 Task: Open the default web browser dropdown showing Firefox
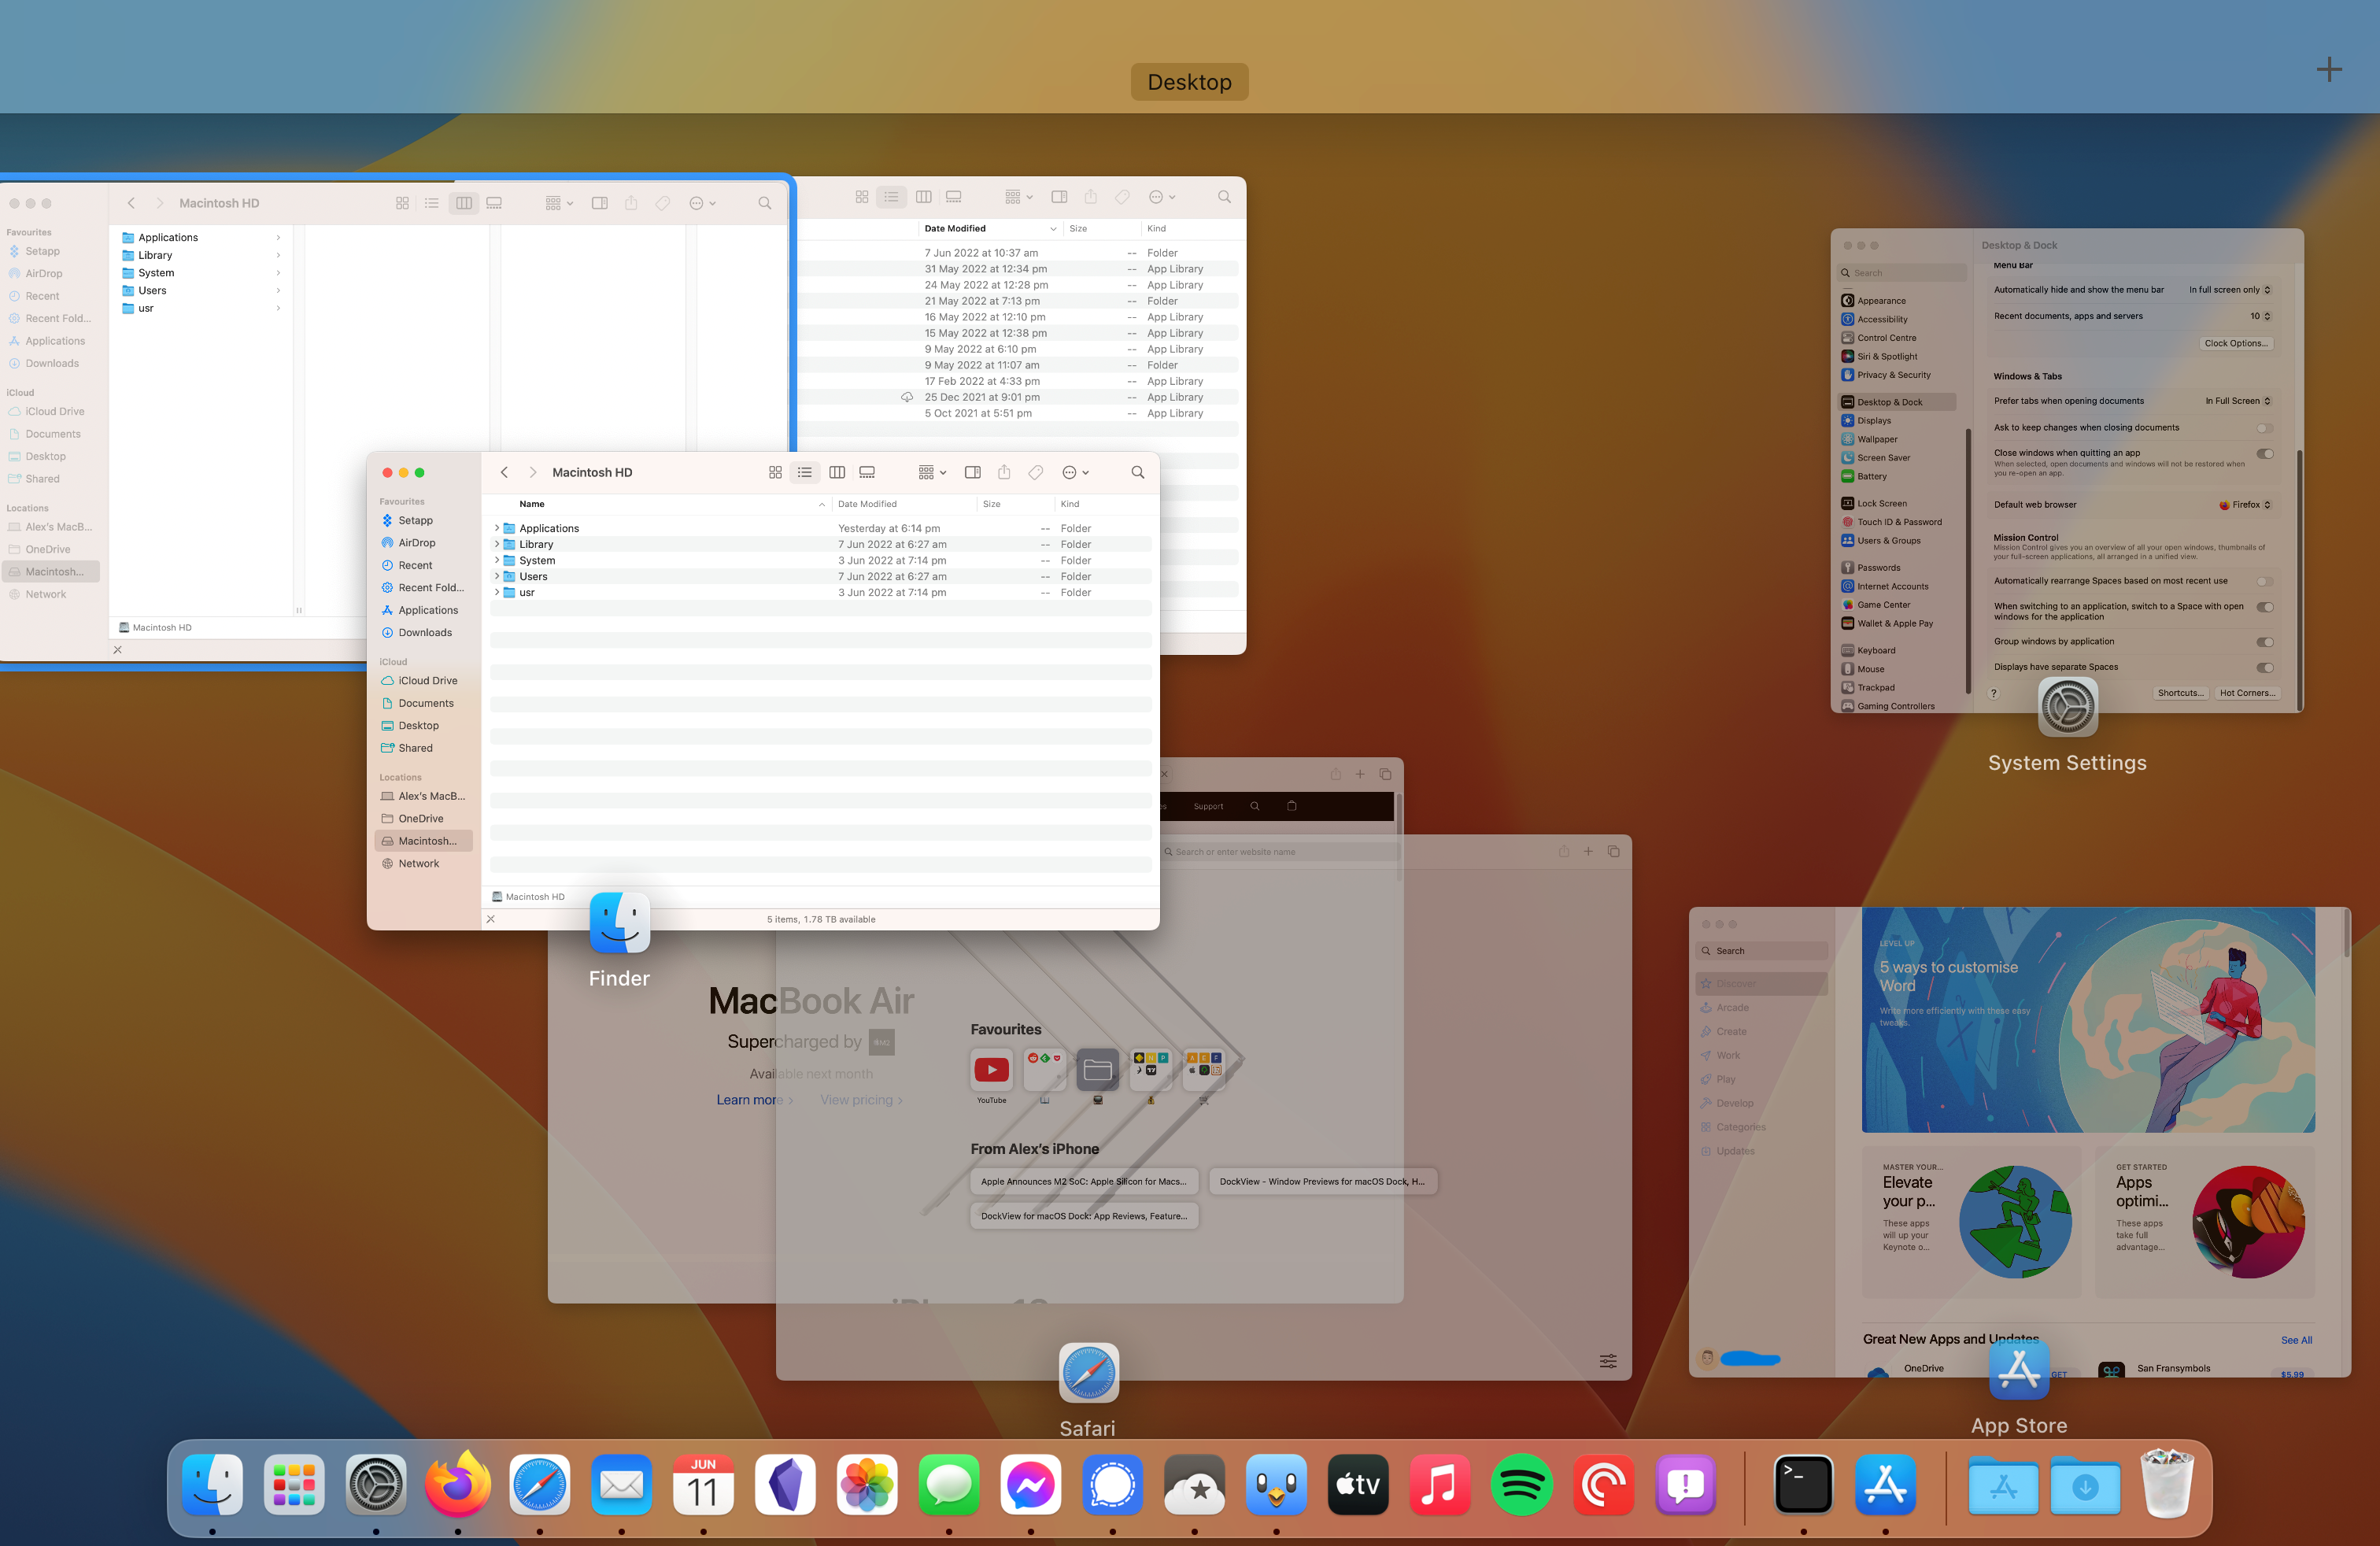coord(2245,504)
